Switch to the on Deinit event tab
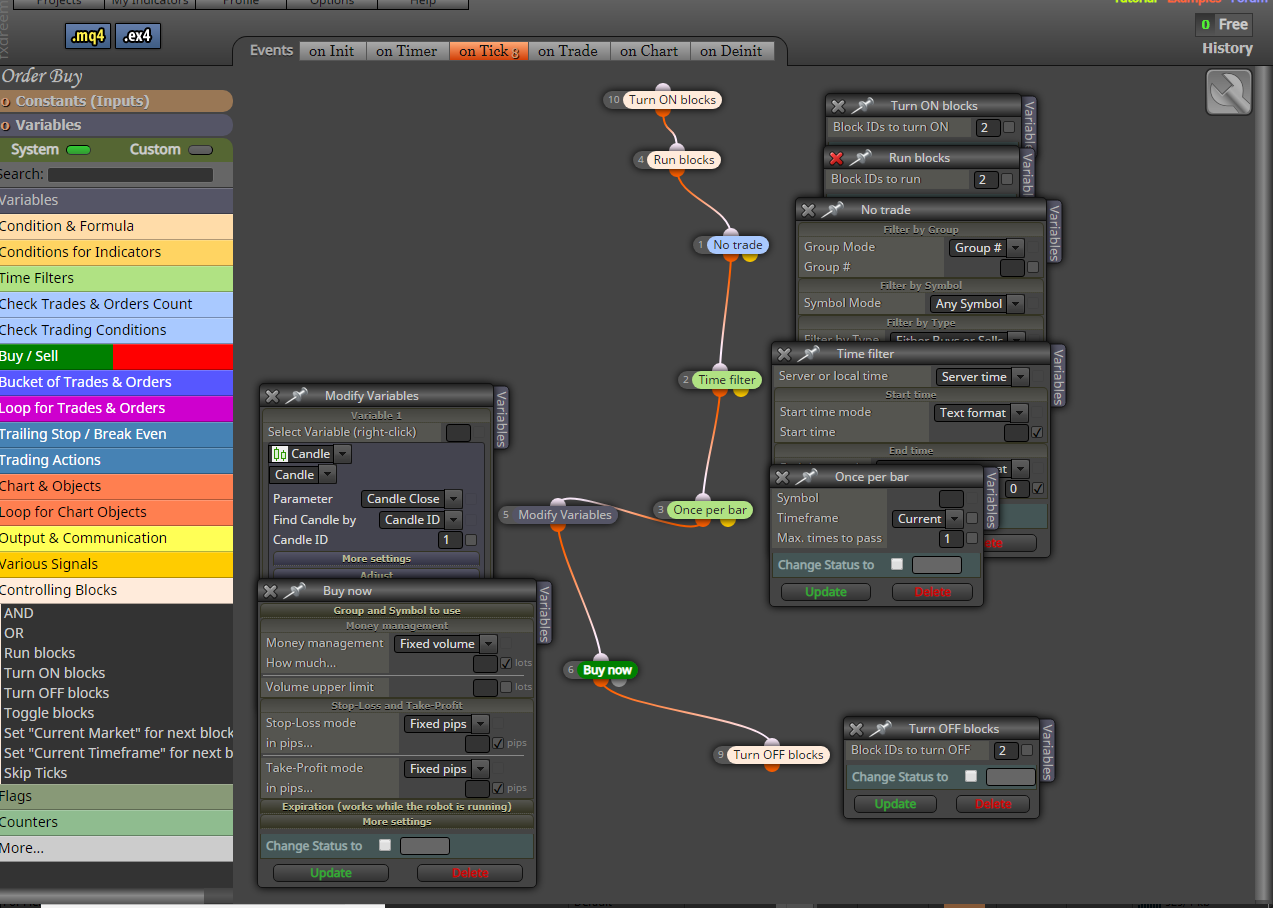The image size is (1273, 908). pyautogui.click(x=731, y=51)
